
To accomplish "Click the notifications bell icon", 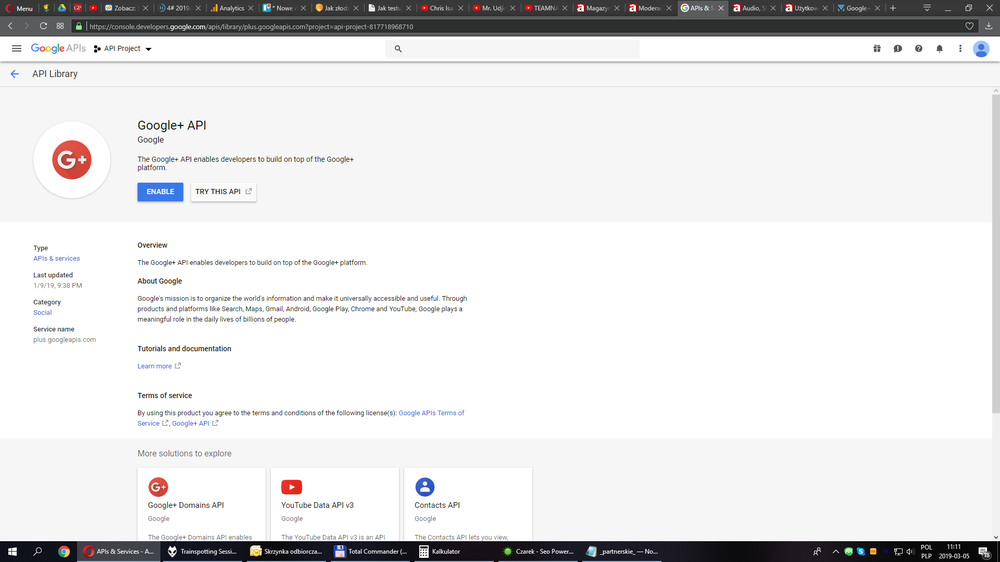I will pyautogui.click(x=939, y=48).
